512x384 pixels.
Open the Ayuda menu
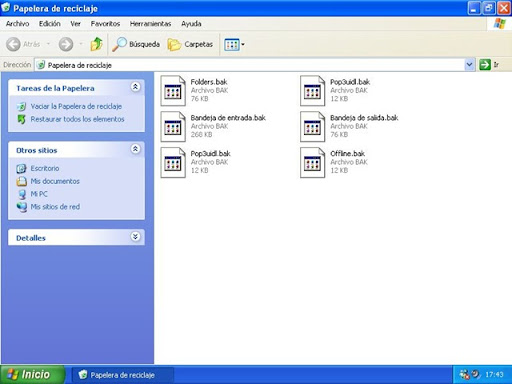[191, 24]
